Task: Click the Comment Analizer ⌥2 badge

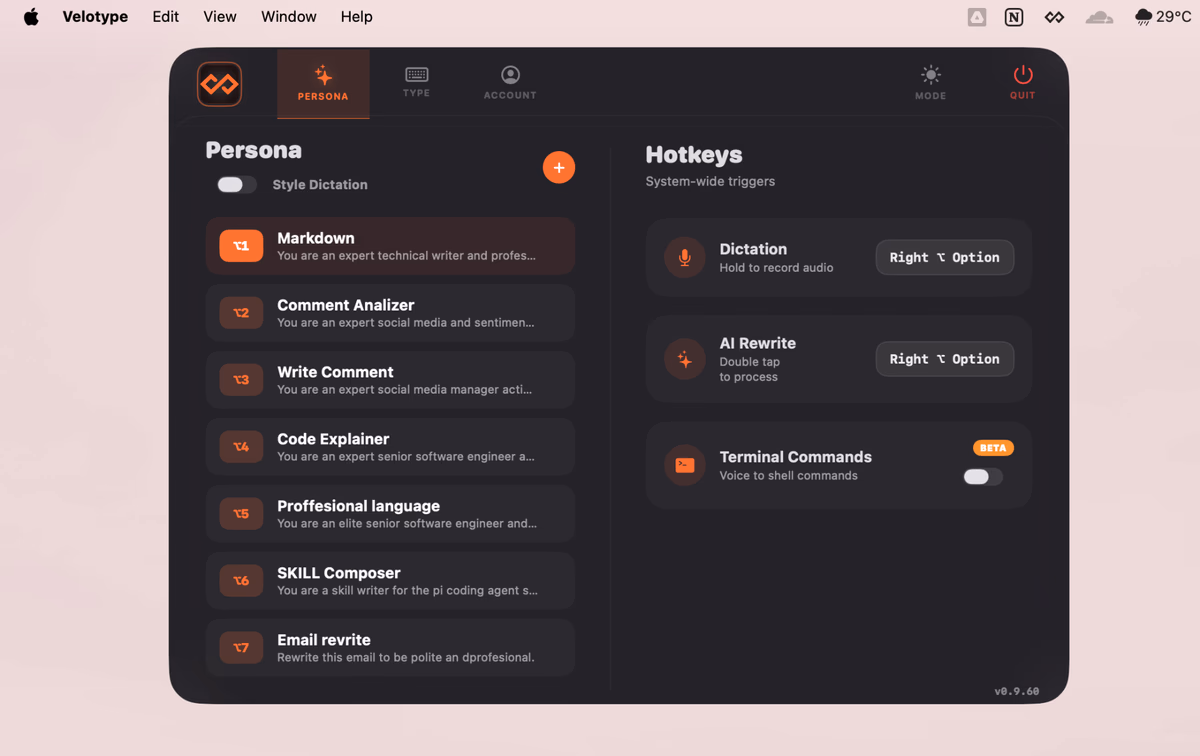Action: tap(241, 313)
